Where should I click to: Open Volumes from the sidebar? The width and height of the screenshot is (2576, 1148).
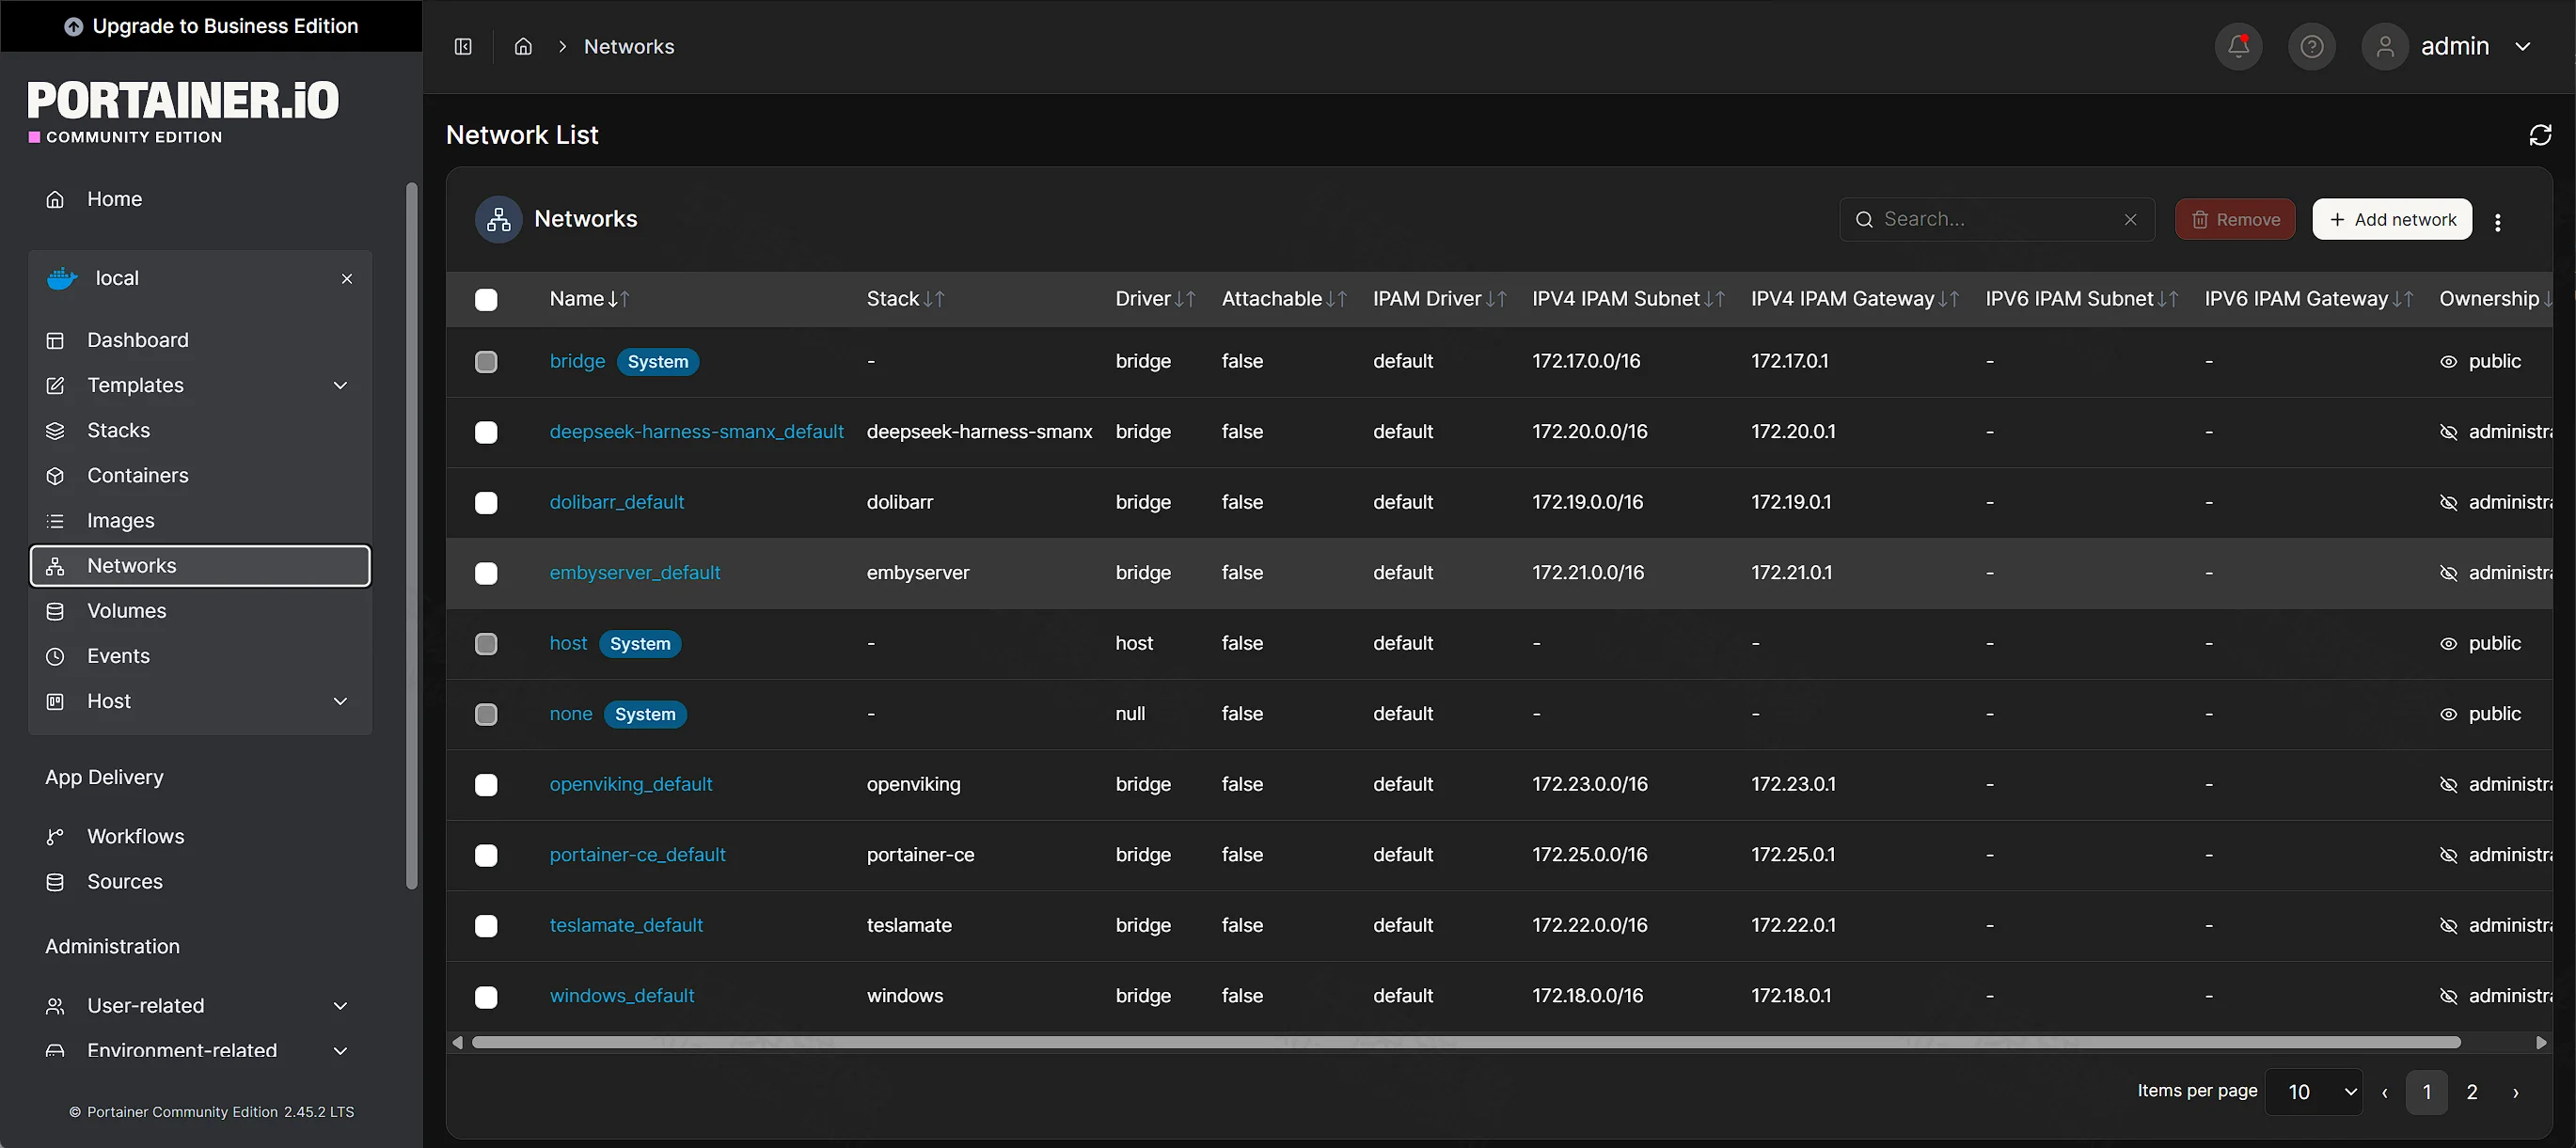(x=199, y=611)
